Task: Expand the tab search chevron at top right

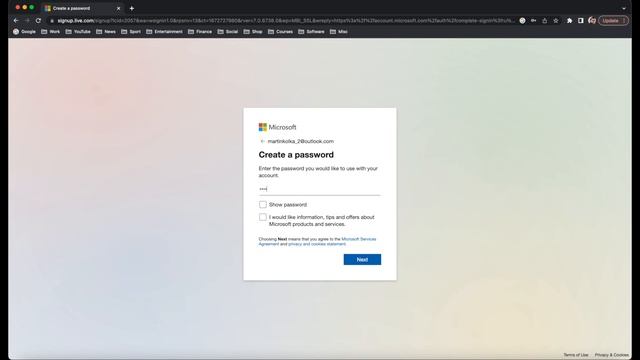Action: (x=624, y=8)
